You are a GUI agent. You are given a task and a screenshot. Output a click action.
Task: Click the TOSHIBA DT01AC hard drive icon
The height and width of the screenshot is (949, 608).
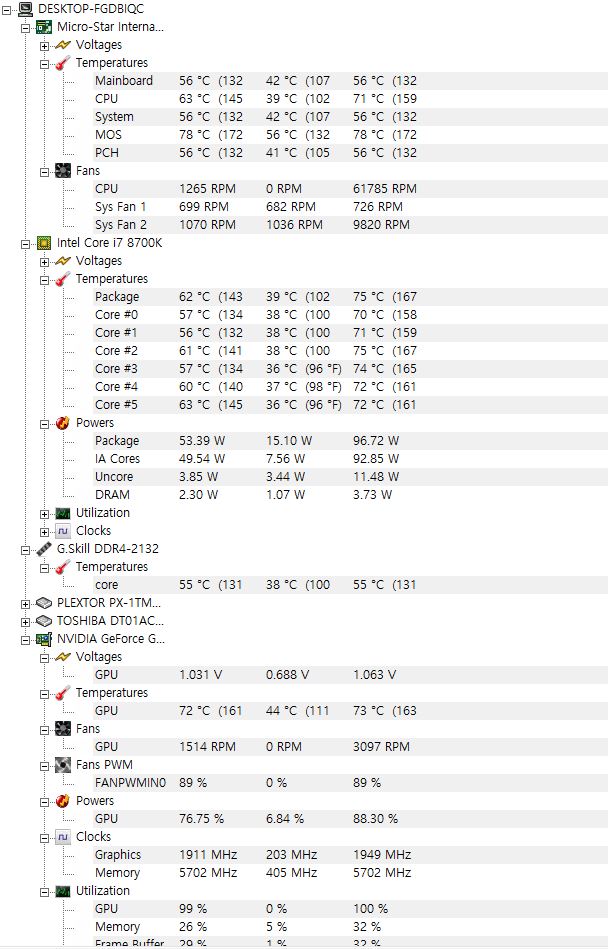(44, 621)
